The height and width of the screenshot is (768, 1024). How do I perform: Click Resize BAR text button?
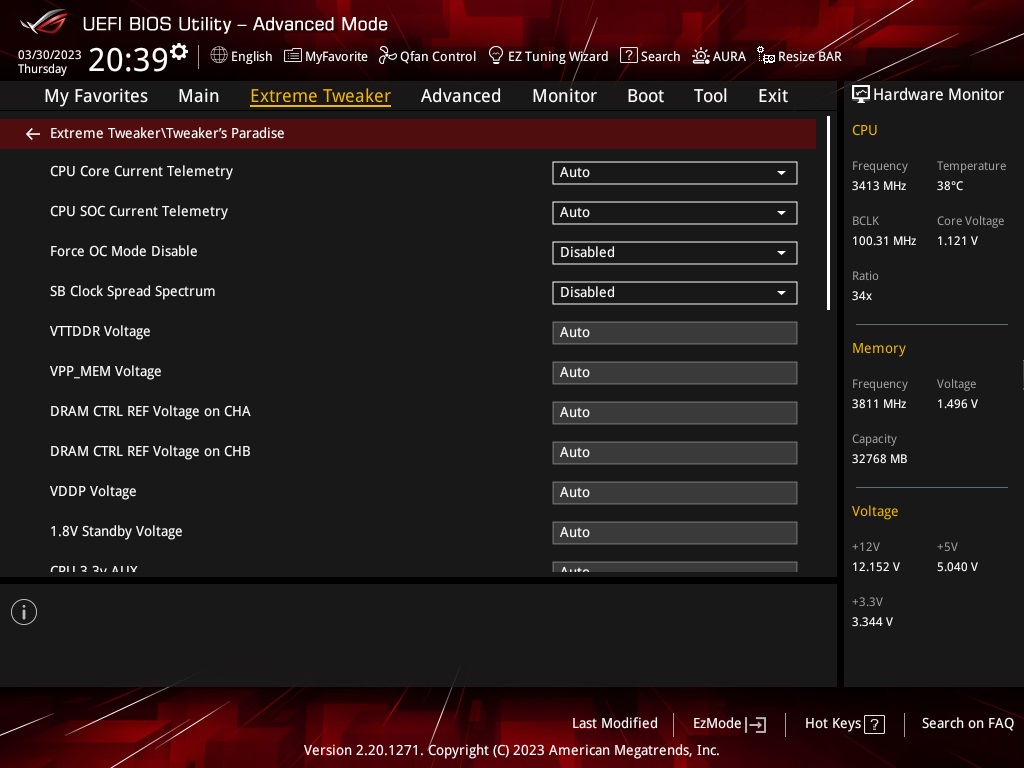tap(810, 56)
